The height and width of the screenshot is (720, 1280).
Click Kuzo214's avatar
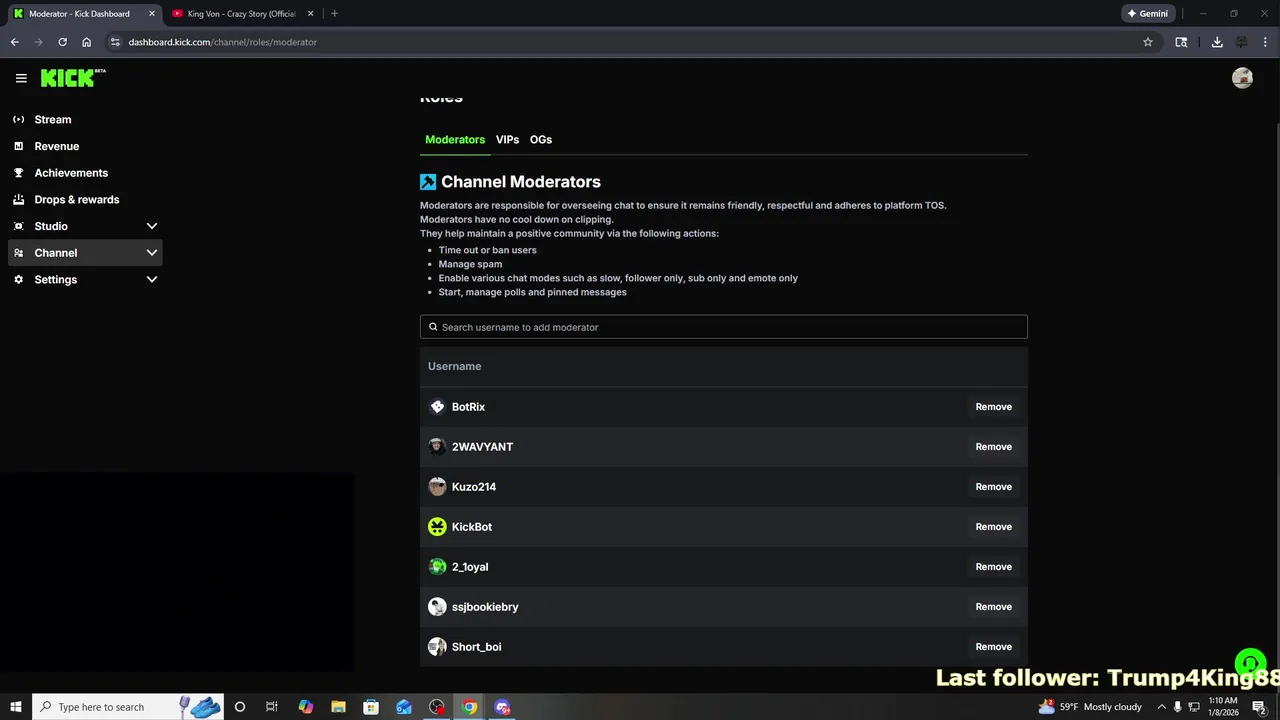click(437, 487)
